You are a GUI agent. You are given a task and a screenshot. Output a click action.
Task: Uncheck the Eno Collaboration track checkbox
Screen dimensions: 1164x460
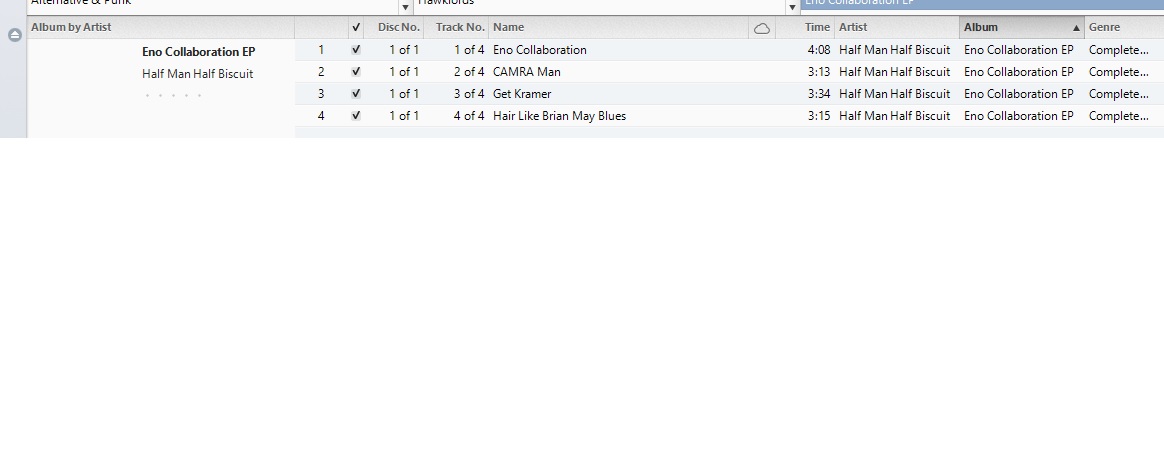click(x=356, y=50)
